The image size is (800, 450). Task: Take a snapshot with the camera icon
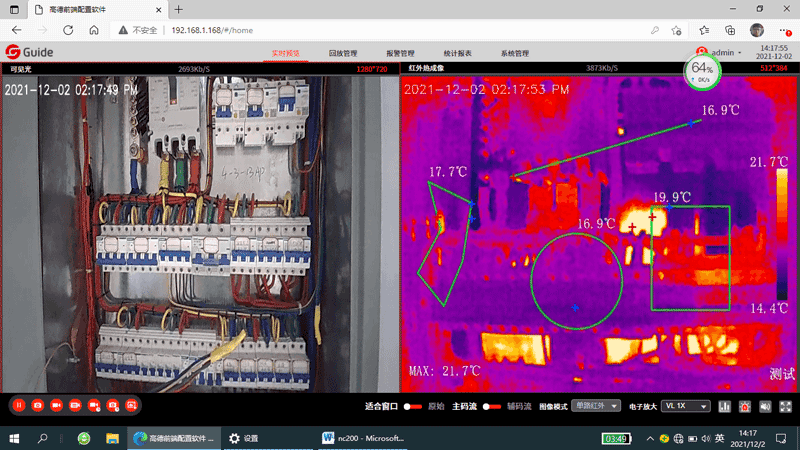pos(37,406)
